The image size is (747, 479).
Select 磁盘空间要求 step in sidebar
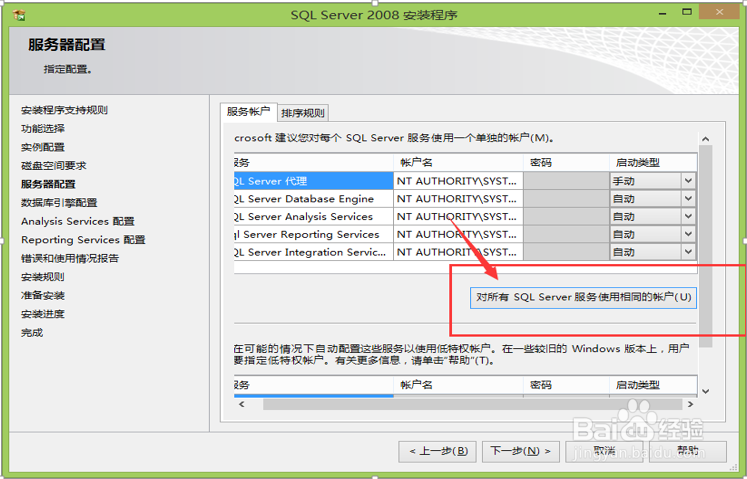[x=54, y=166]
